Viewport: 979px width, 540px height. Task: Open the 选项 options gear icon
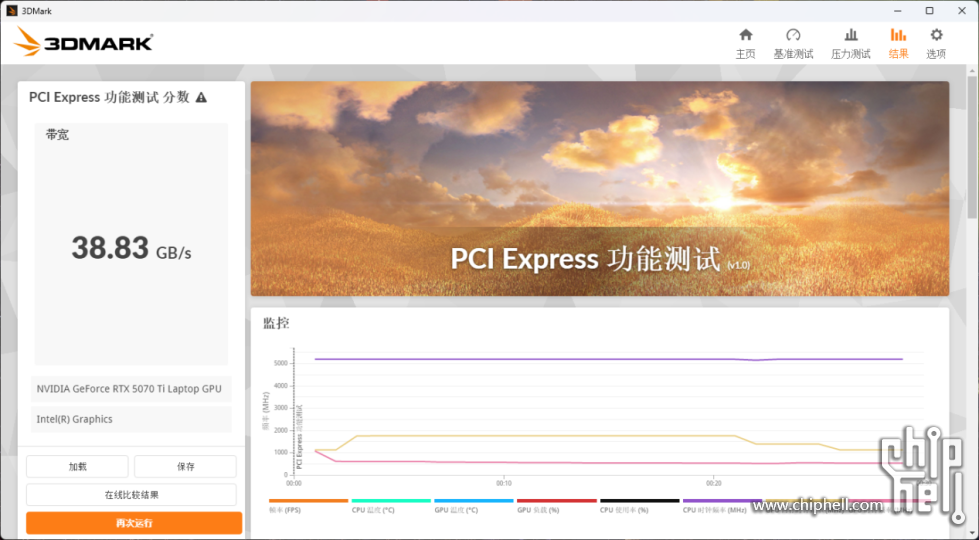point(936,35)
